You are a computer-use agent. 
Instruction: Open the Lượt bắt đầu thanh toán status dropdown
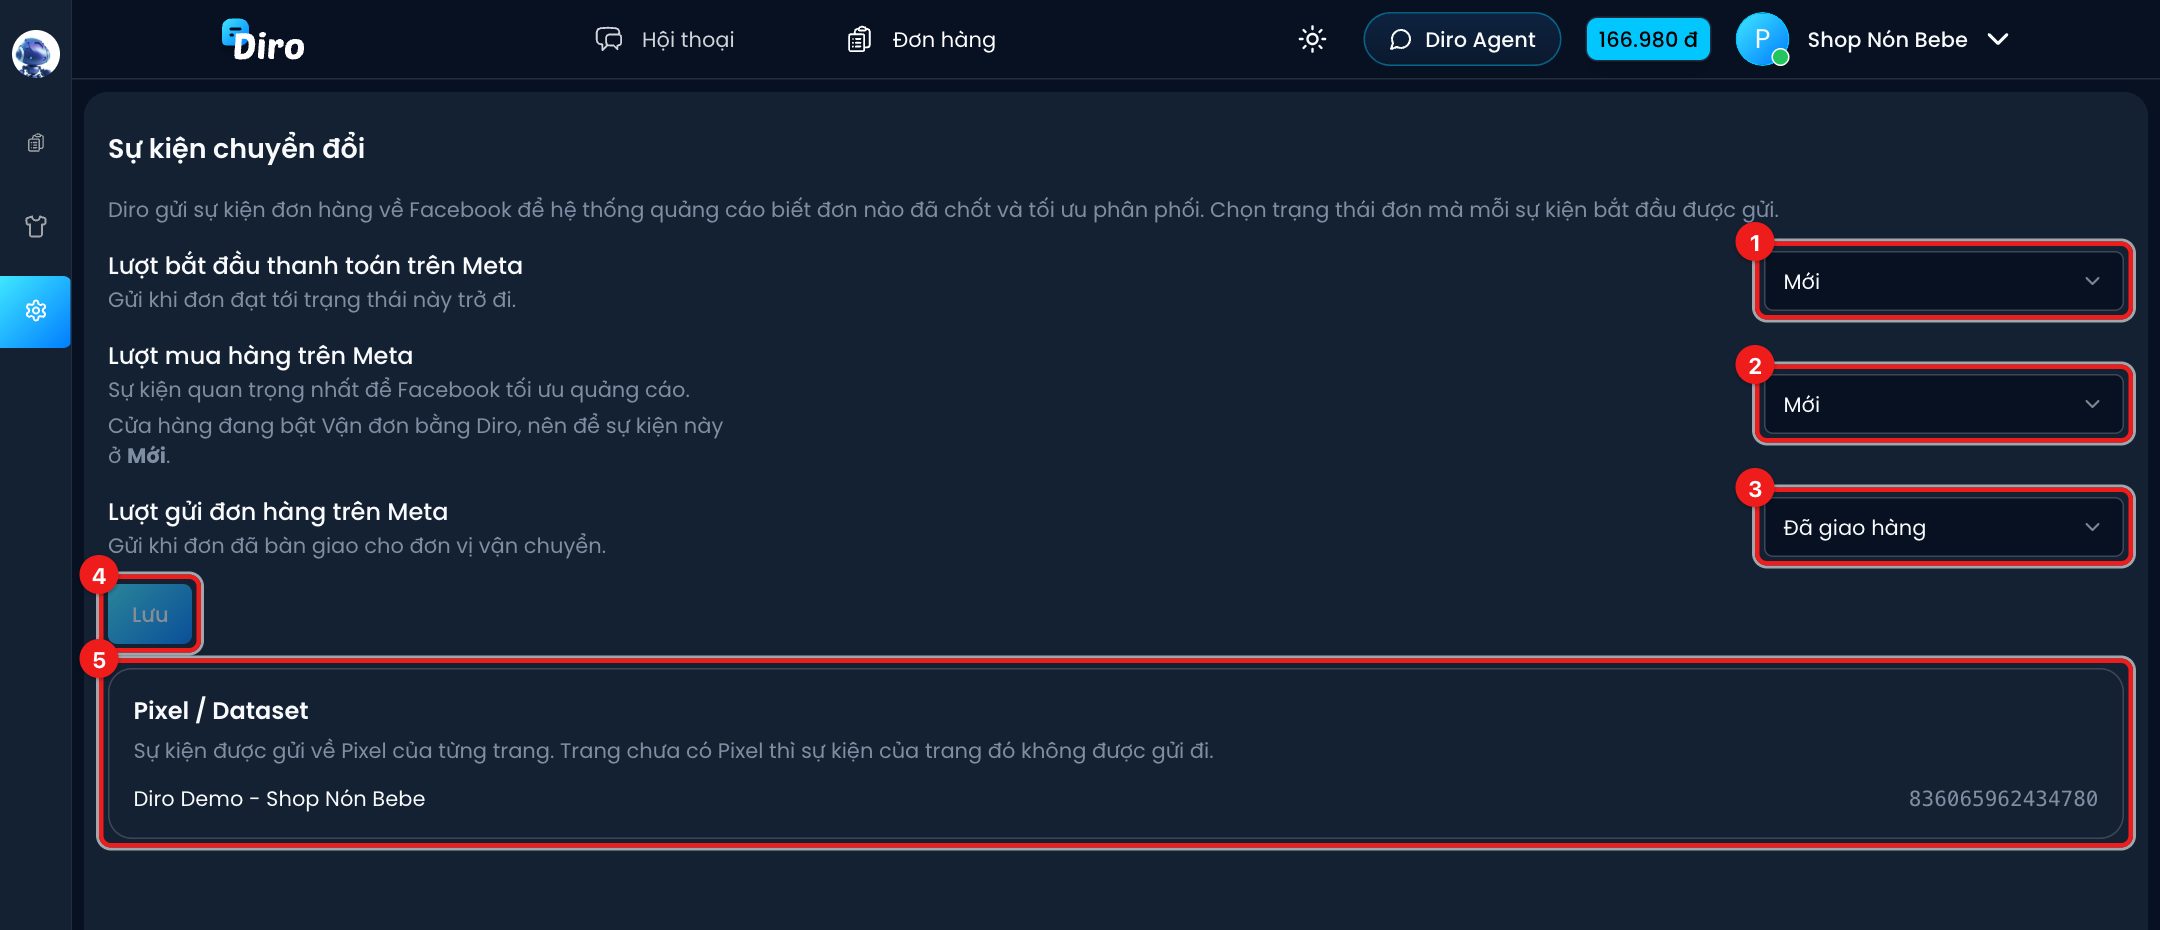tap(1943, 281)
